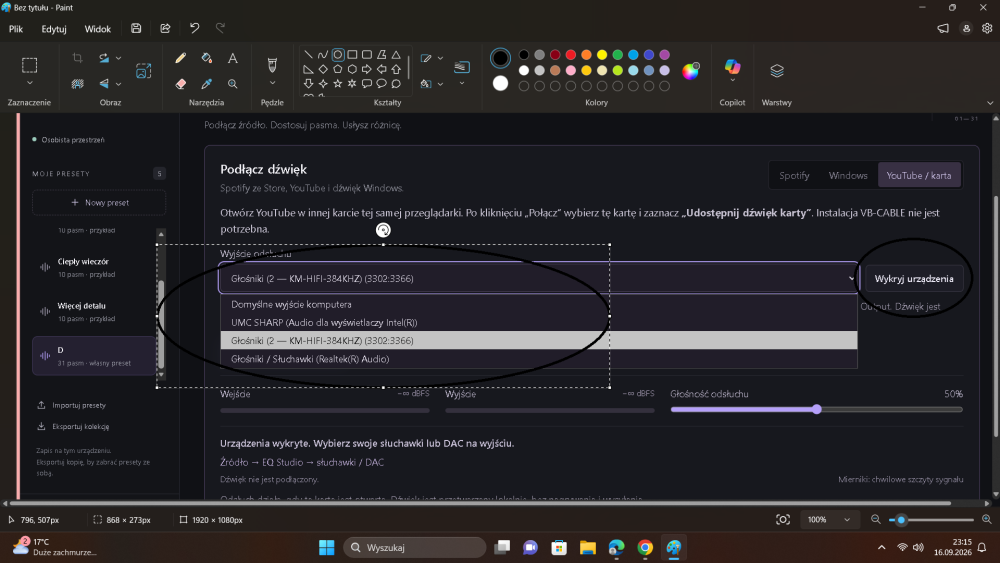
Task: Choose the five-point star shape
Action: coord(337,84)
